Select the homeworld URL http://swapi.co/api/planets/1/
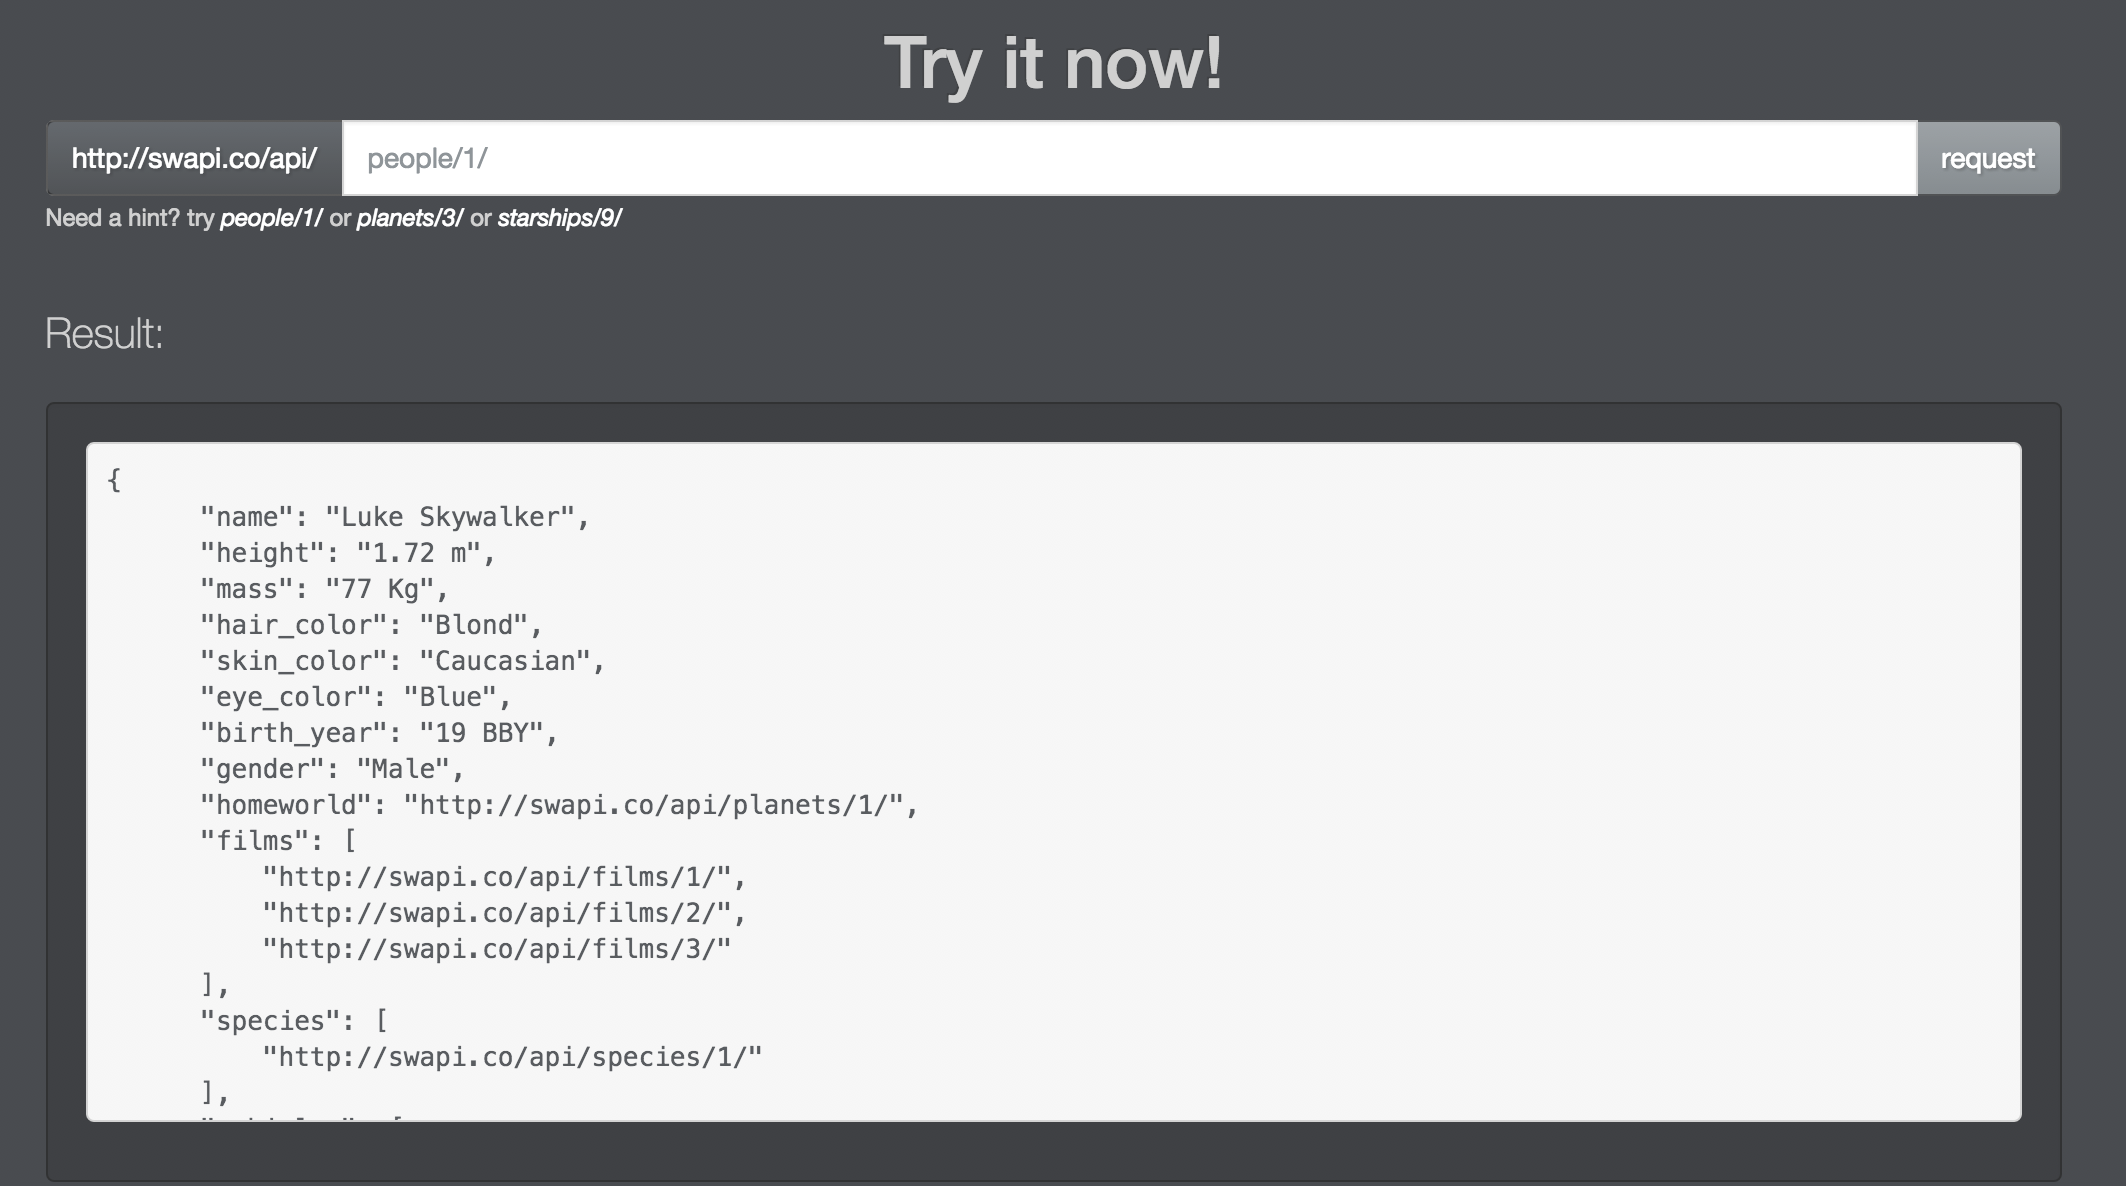 (660, 804)
